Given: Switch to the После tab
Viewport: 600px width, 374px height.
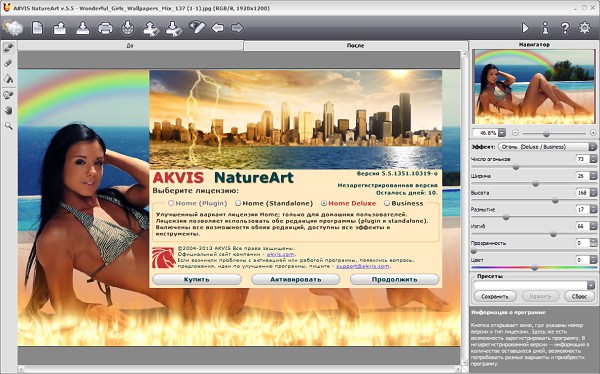Looking at the screenshot, I should [355, 46].
